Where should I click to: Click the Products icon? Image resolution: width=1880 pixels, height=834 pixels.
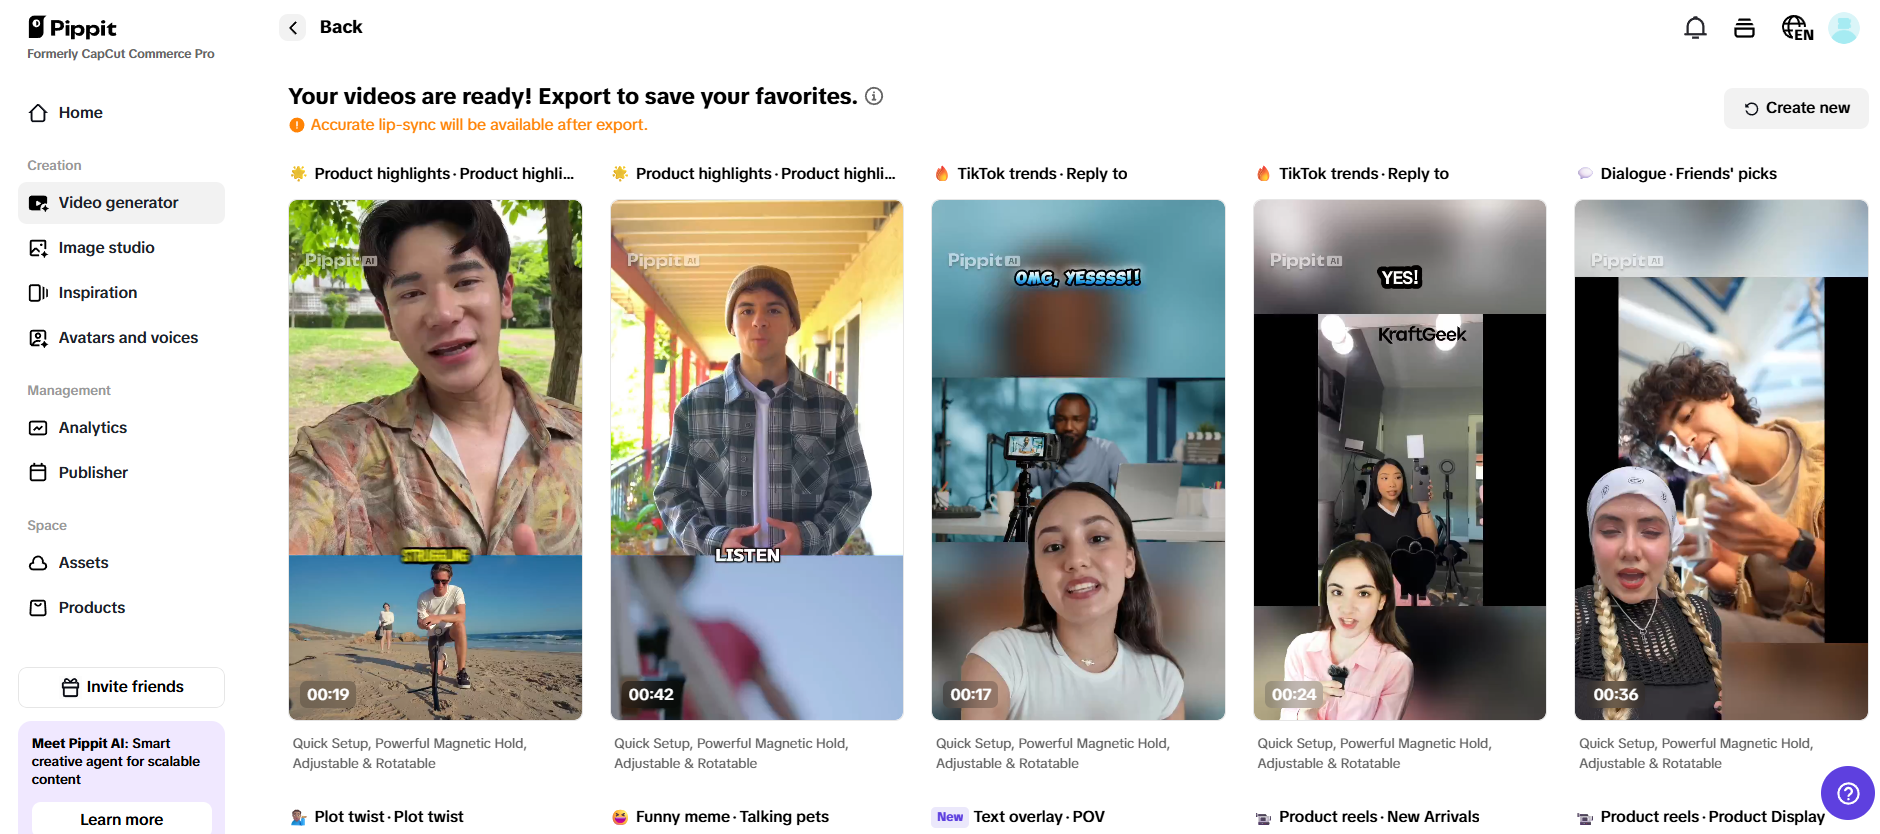point(38,608)
